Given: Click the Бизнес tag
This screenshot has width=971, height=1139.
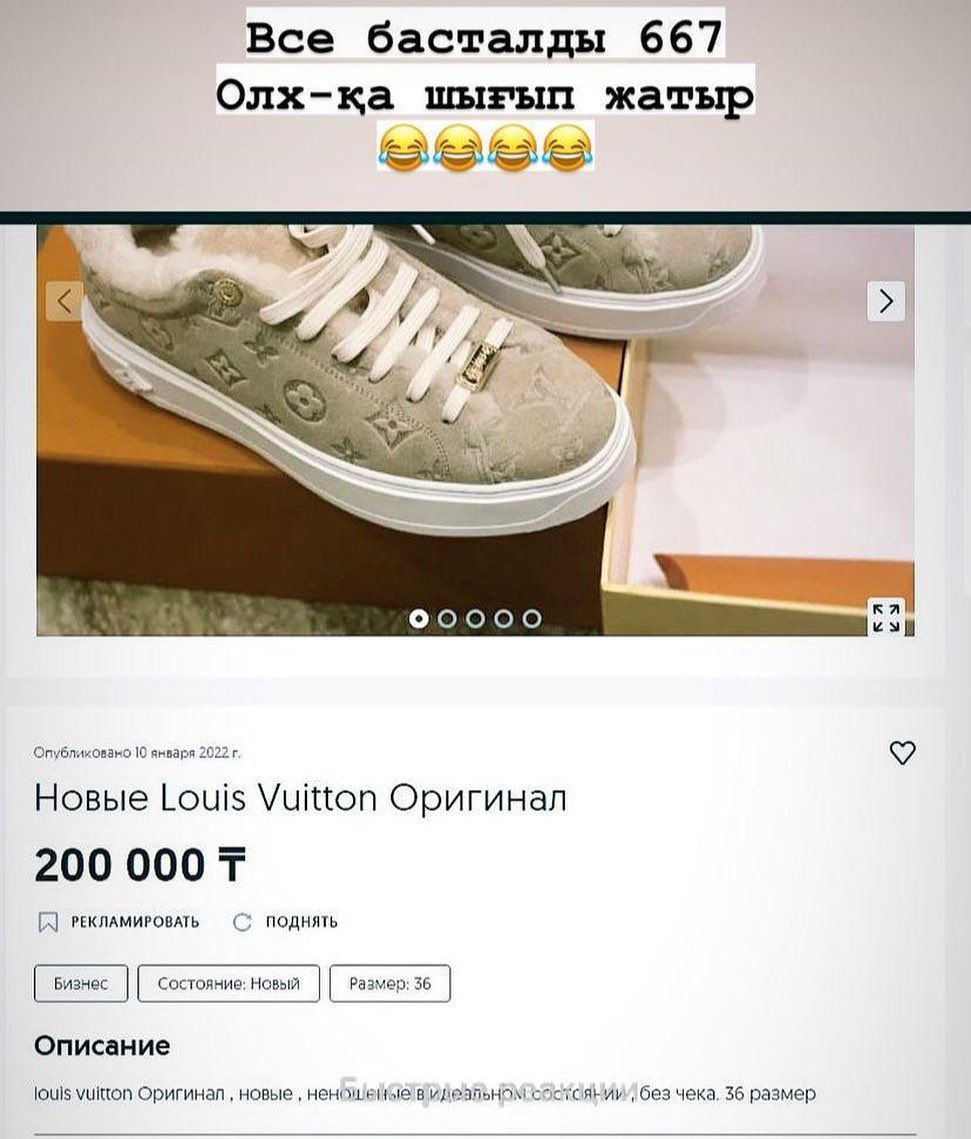Looking at the screenshot, I should [81, 984].
